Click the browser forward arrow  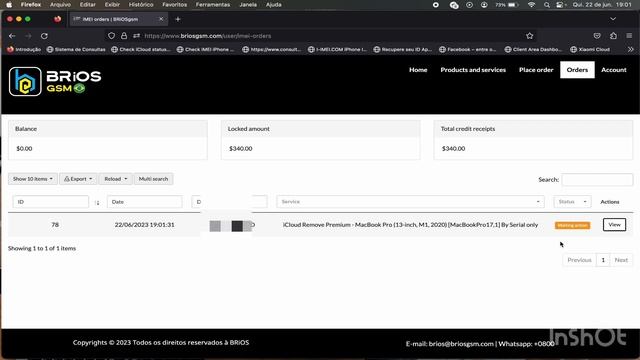[28, 36]
